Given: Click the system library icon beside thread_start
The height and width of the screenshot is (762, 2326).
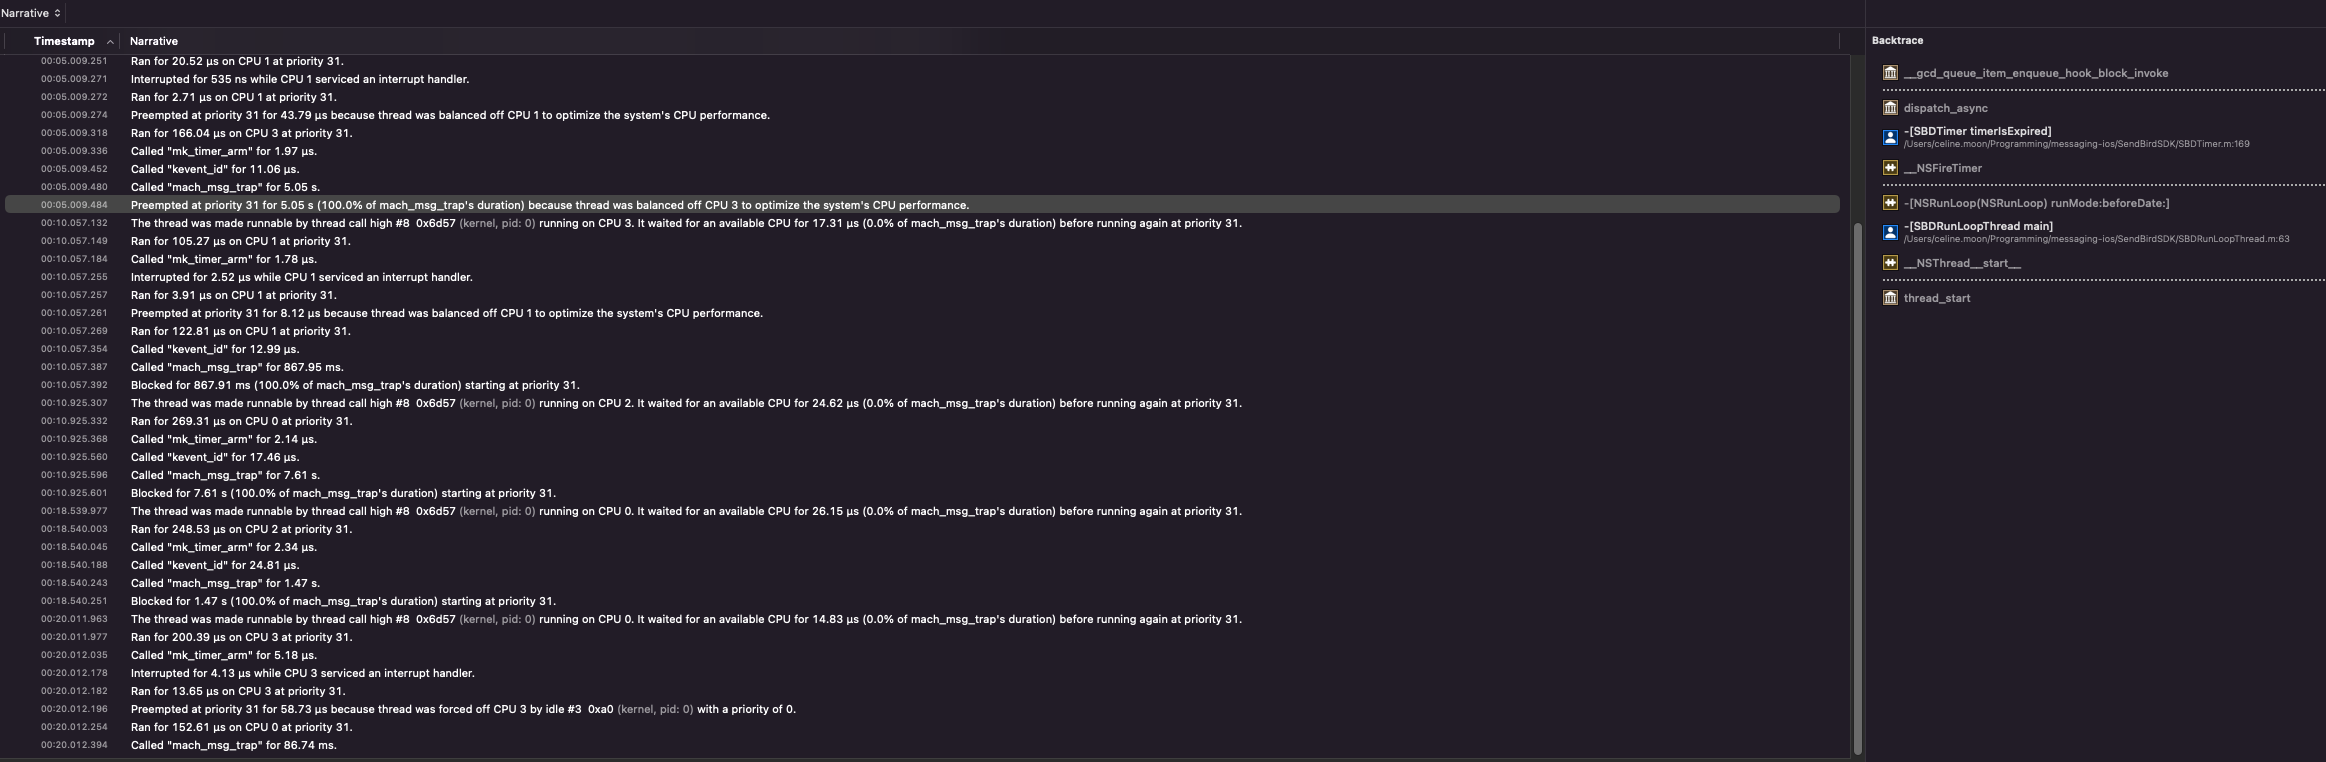Looking at the screenshot, I should click(1890, 298).
